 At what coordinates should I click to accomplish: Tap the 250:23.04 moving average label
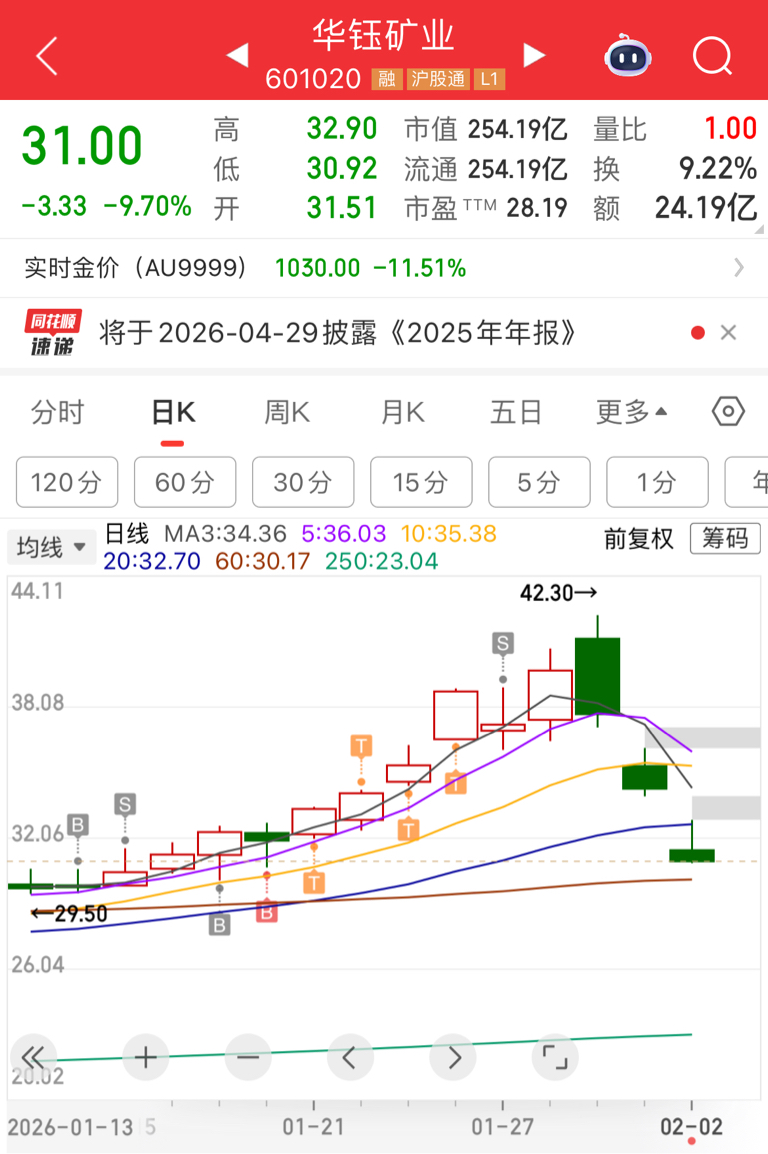(x=381, y=562)
